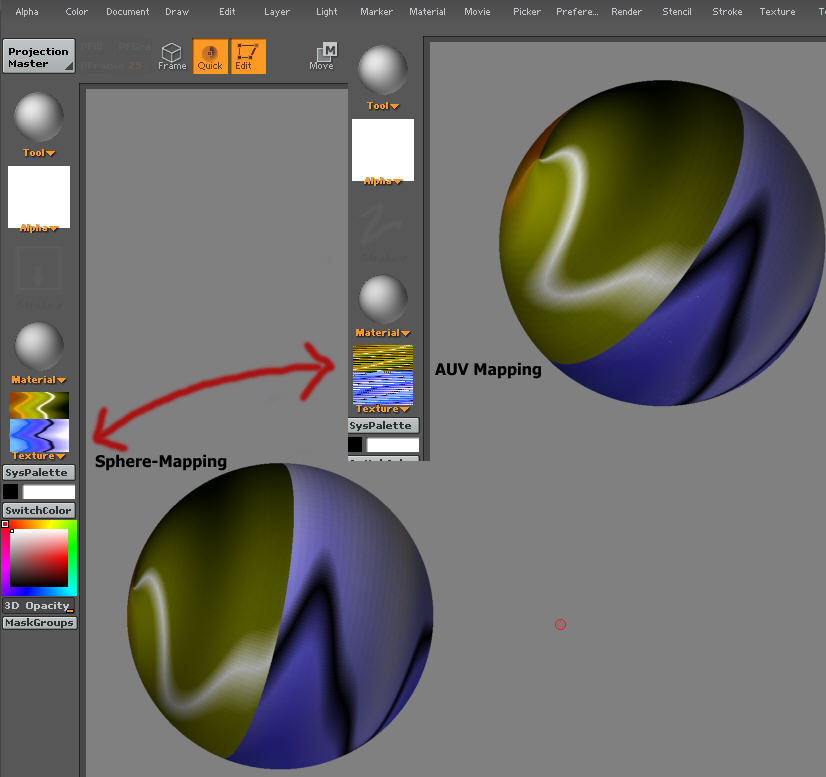826x777 pixels.
Task: Select the right panel Tool sphere
Action: click(x=383, y=70)
